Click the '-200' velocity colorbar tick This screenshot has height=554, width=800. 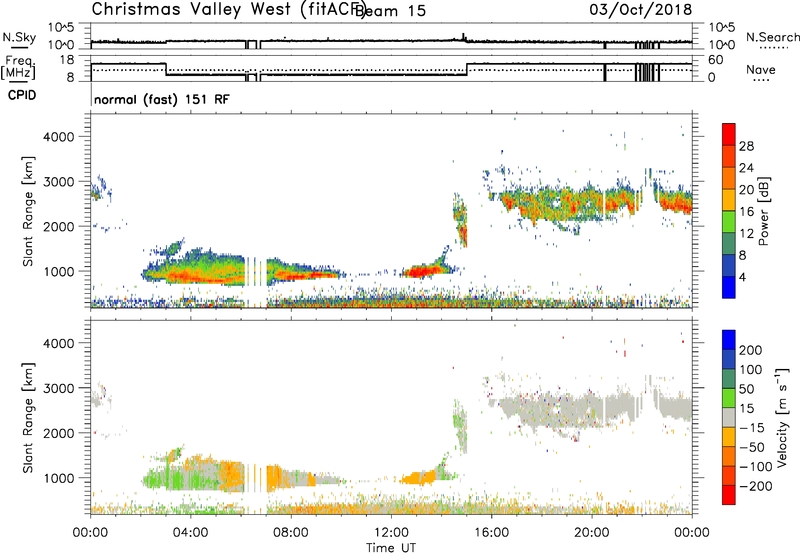(756, 487)
